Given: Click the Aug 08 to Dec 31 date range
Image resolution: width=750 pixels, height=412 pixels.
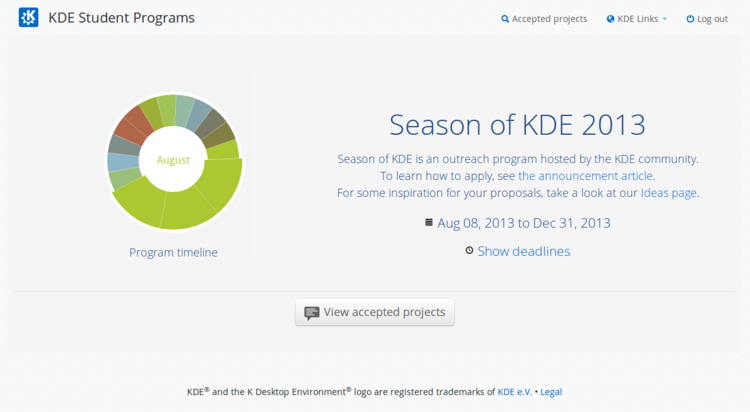Looking at the screenshot, I should coord(523,223).
